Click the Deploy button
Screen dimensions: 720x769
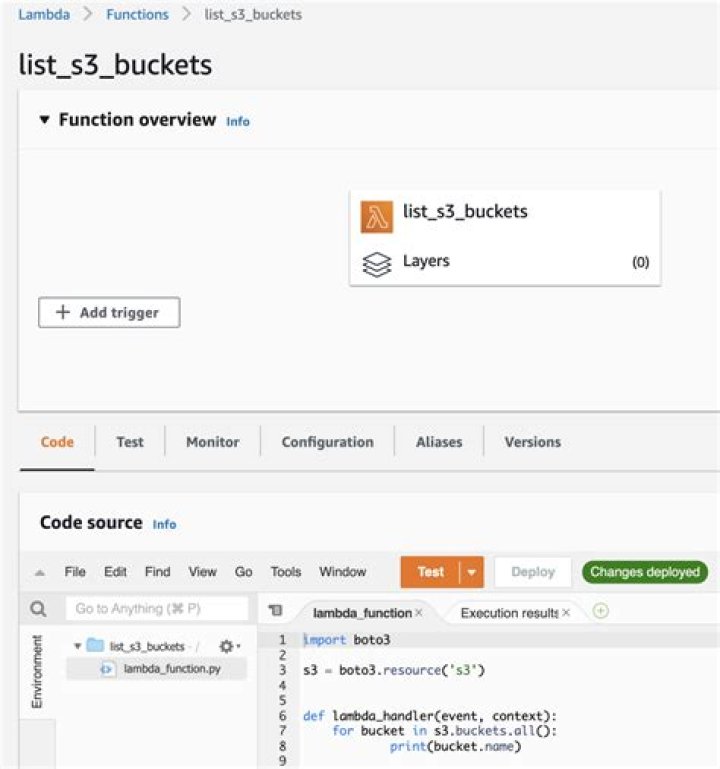coord(533,572)
